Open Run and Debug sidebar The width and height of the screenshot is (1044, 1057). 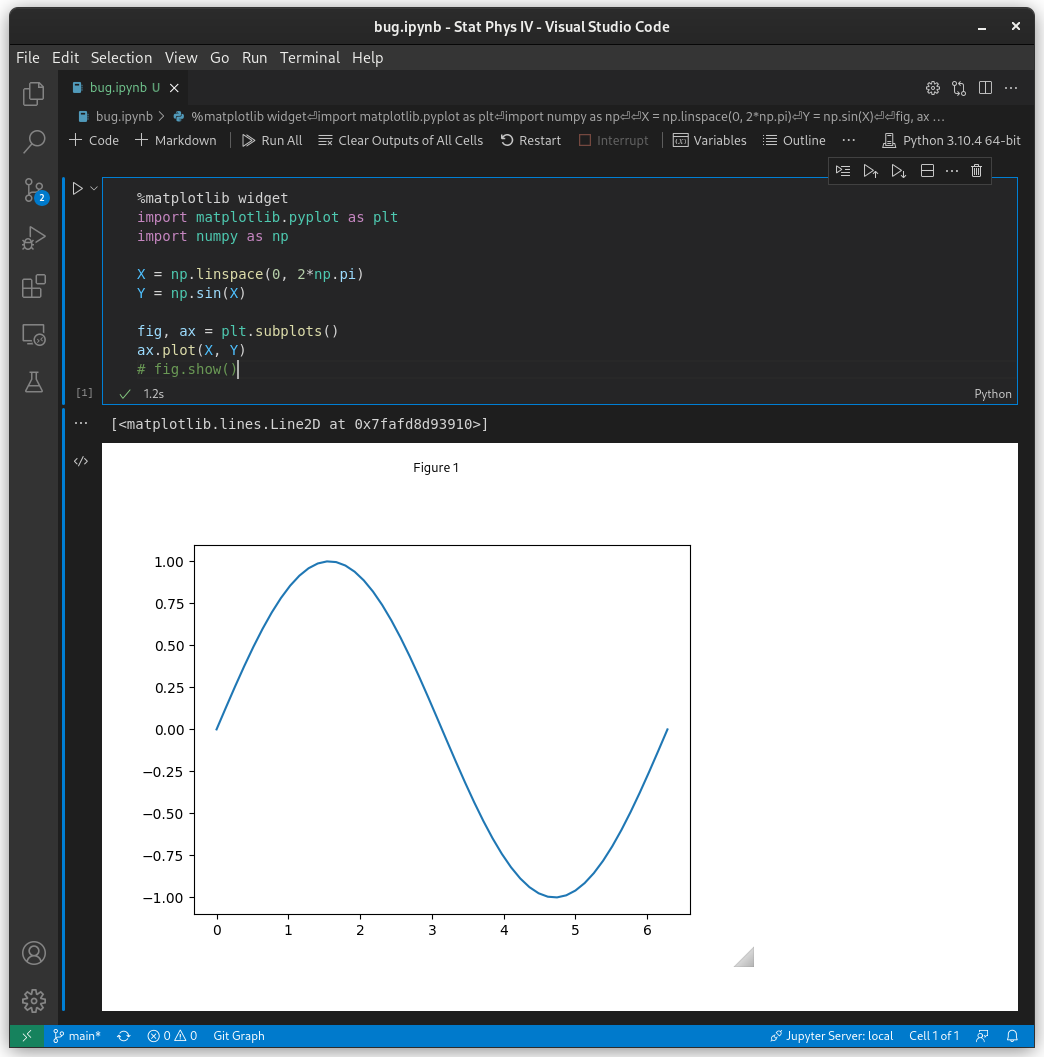tap(33, 238)
